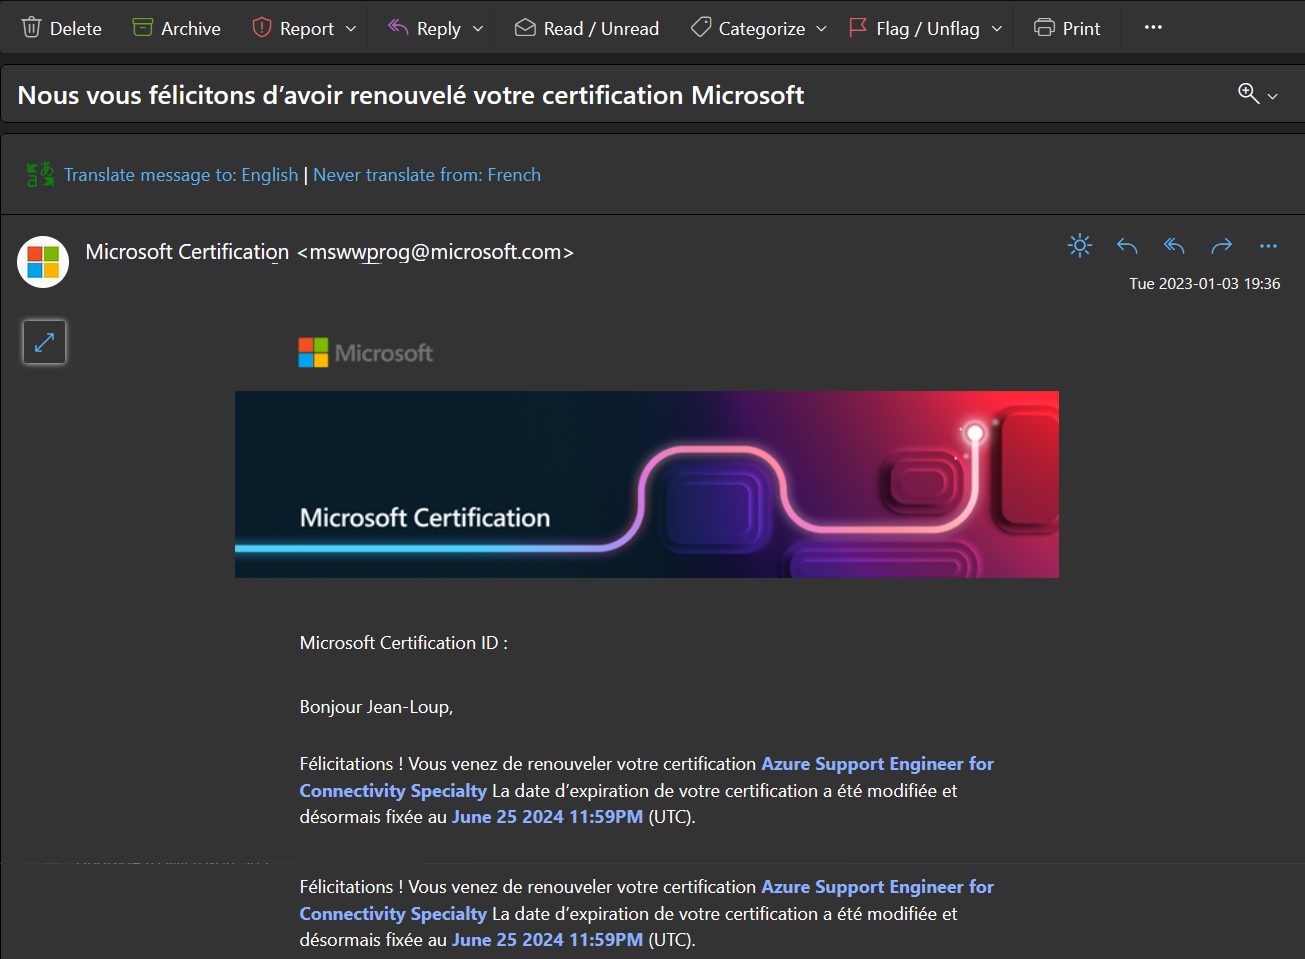Image resolution: width=1305 pixels, height=959 pixels.
Task: Click the Microsoft sender avatar
Action: pos(43,262)
